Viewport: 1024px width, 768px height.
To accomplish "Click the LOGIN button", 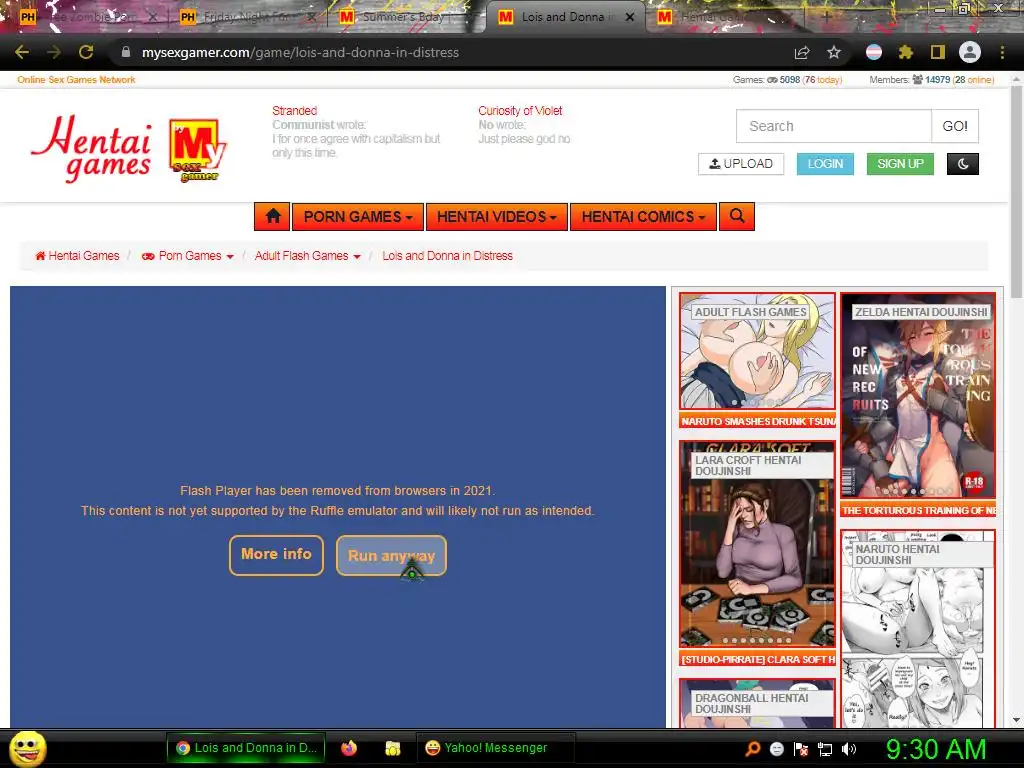I will [825, 164].
